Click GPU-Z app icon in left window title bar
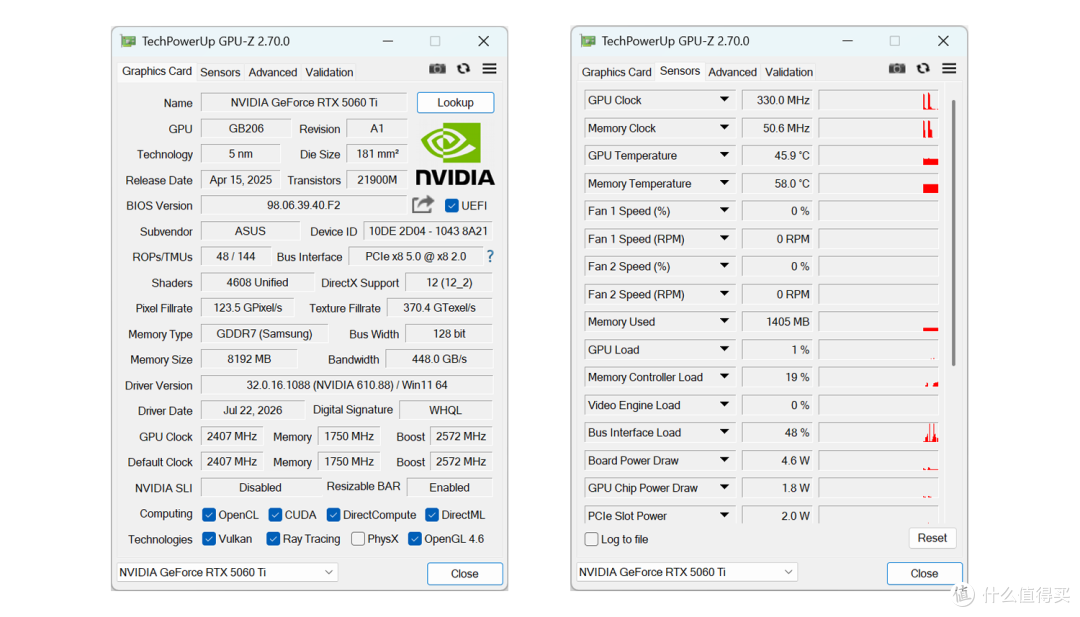Image resolution: width=1080 pixels, height=617 pixels. click(x=128, y=41)
